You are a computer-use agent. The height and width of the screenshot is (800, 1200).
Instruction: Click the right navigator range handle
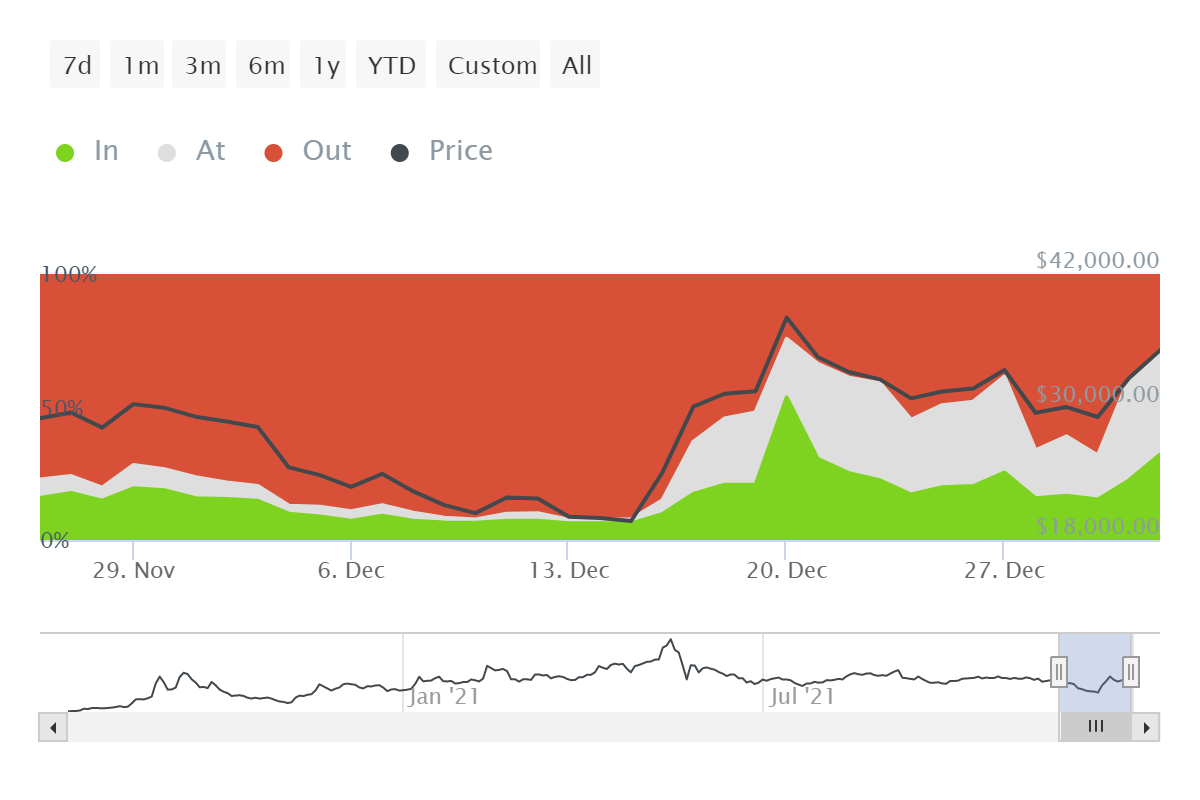(1131, 672)
